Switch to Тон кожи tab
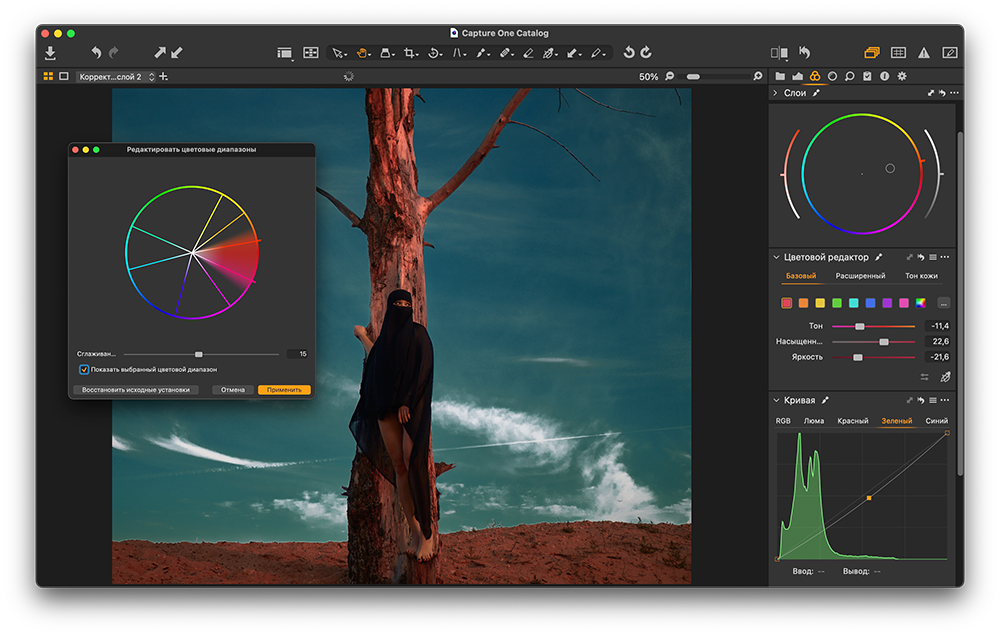1000x635 pixels. tap(921, 276)
